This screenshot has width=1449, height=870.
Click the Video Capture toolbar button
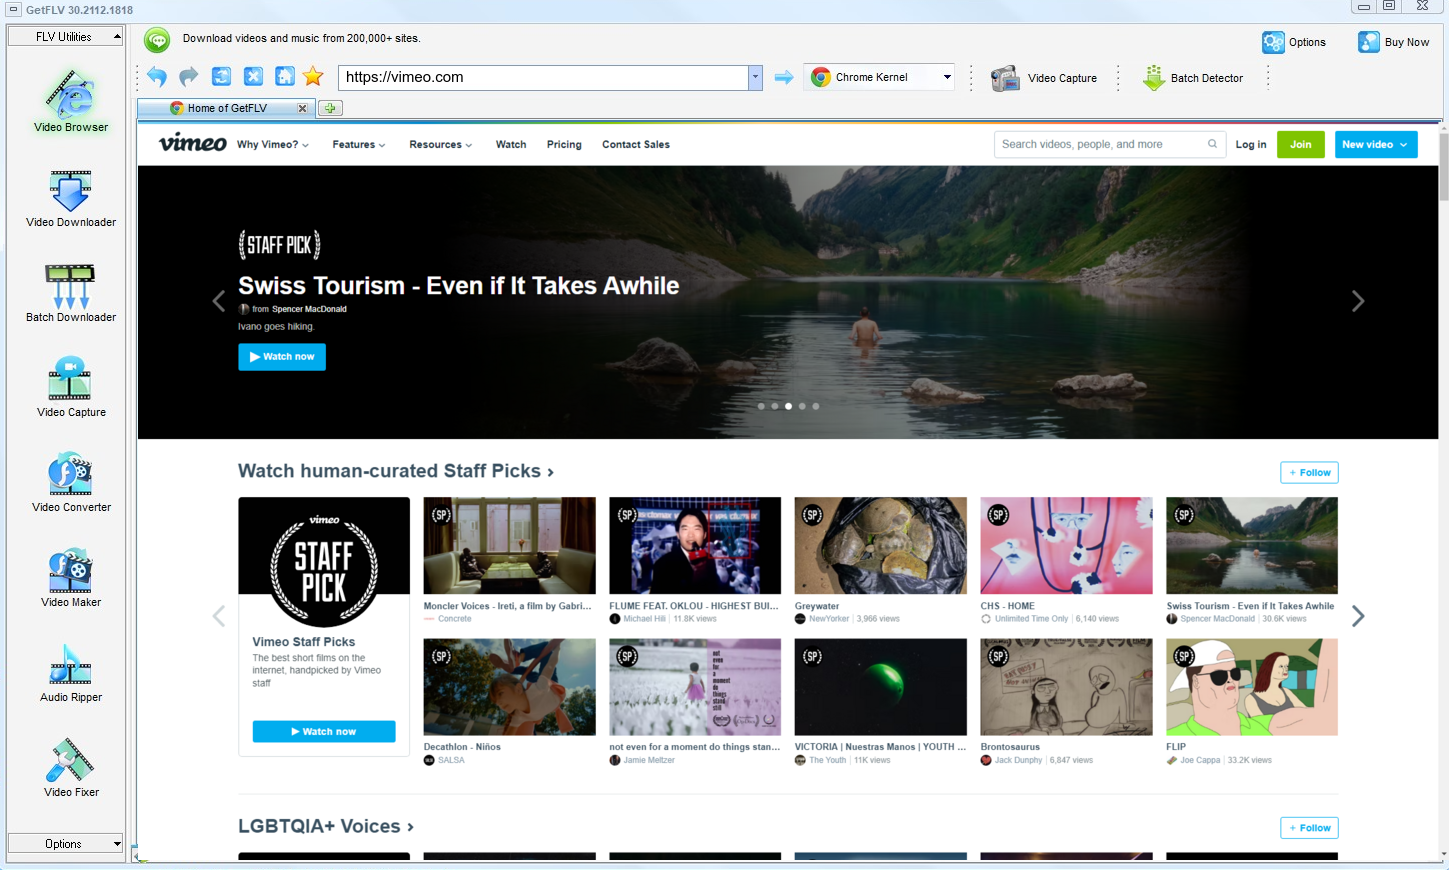[x=1044, y=78]
